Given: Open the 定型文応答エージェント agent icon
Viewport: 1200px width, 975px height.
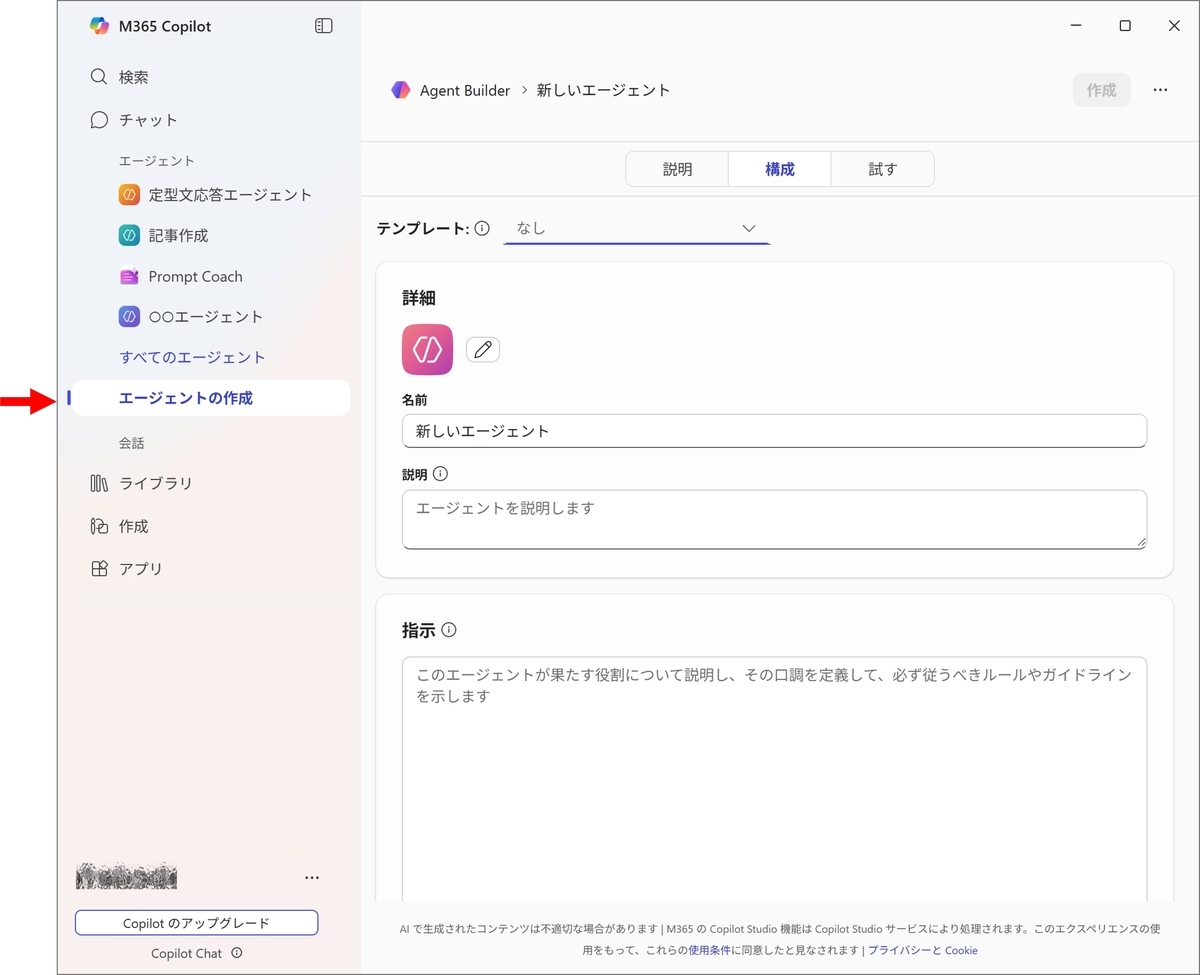Looking at the screenshot, I should [x=128, y=195].
